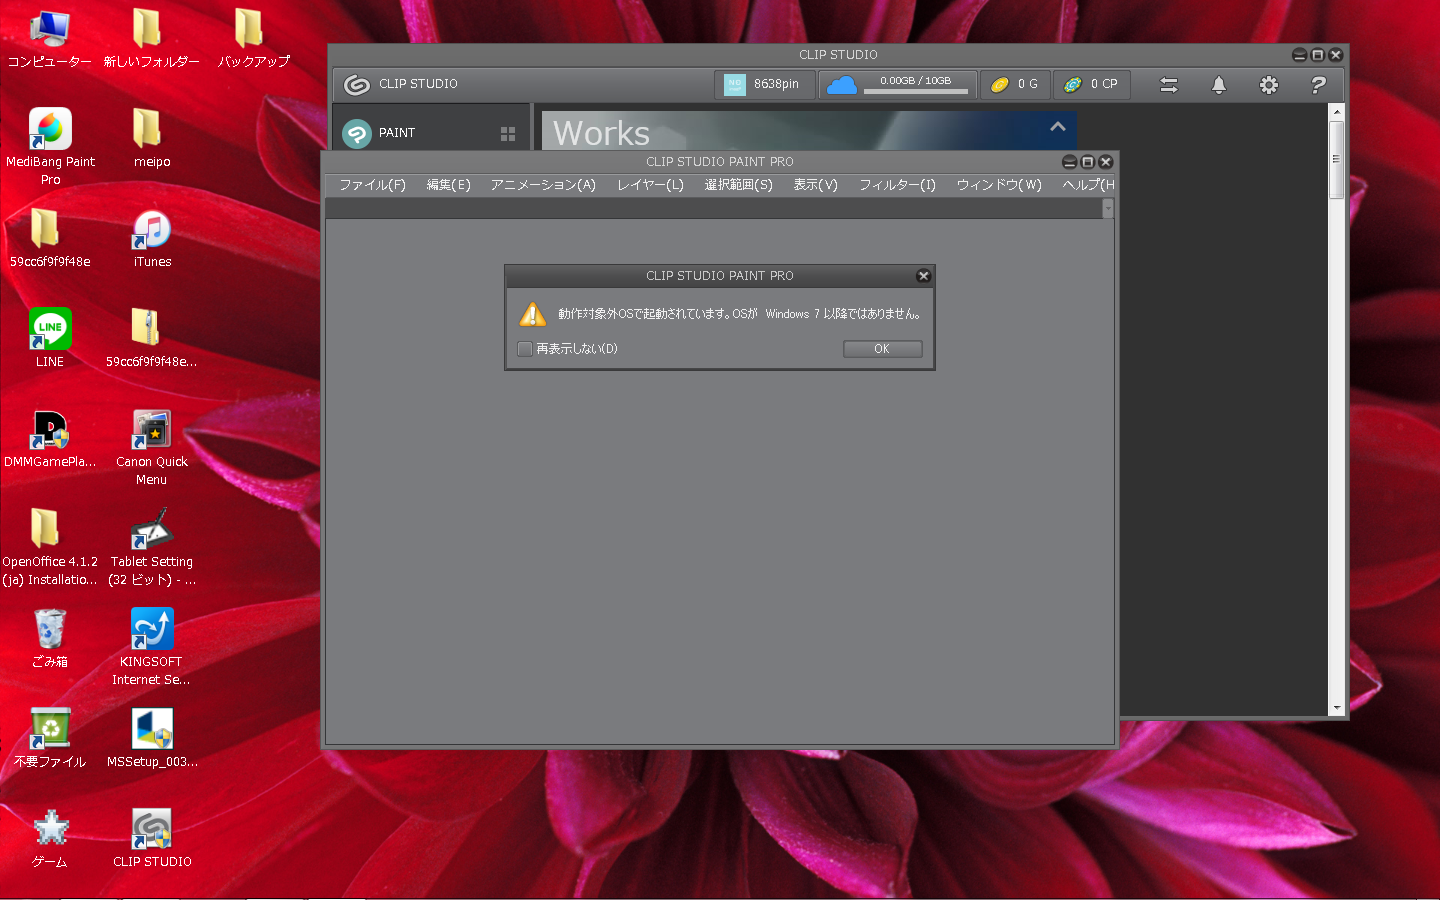Open the 表示(V) menu
1440x900 pixels.
click(x=815, y=185)
